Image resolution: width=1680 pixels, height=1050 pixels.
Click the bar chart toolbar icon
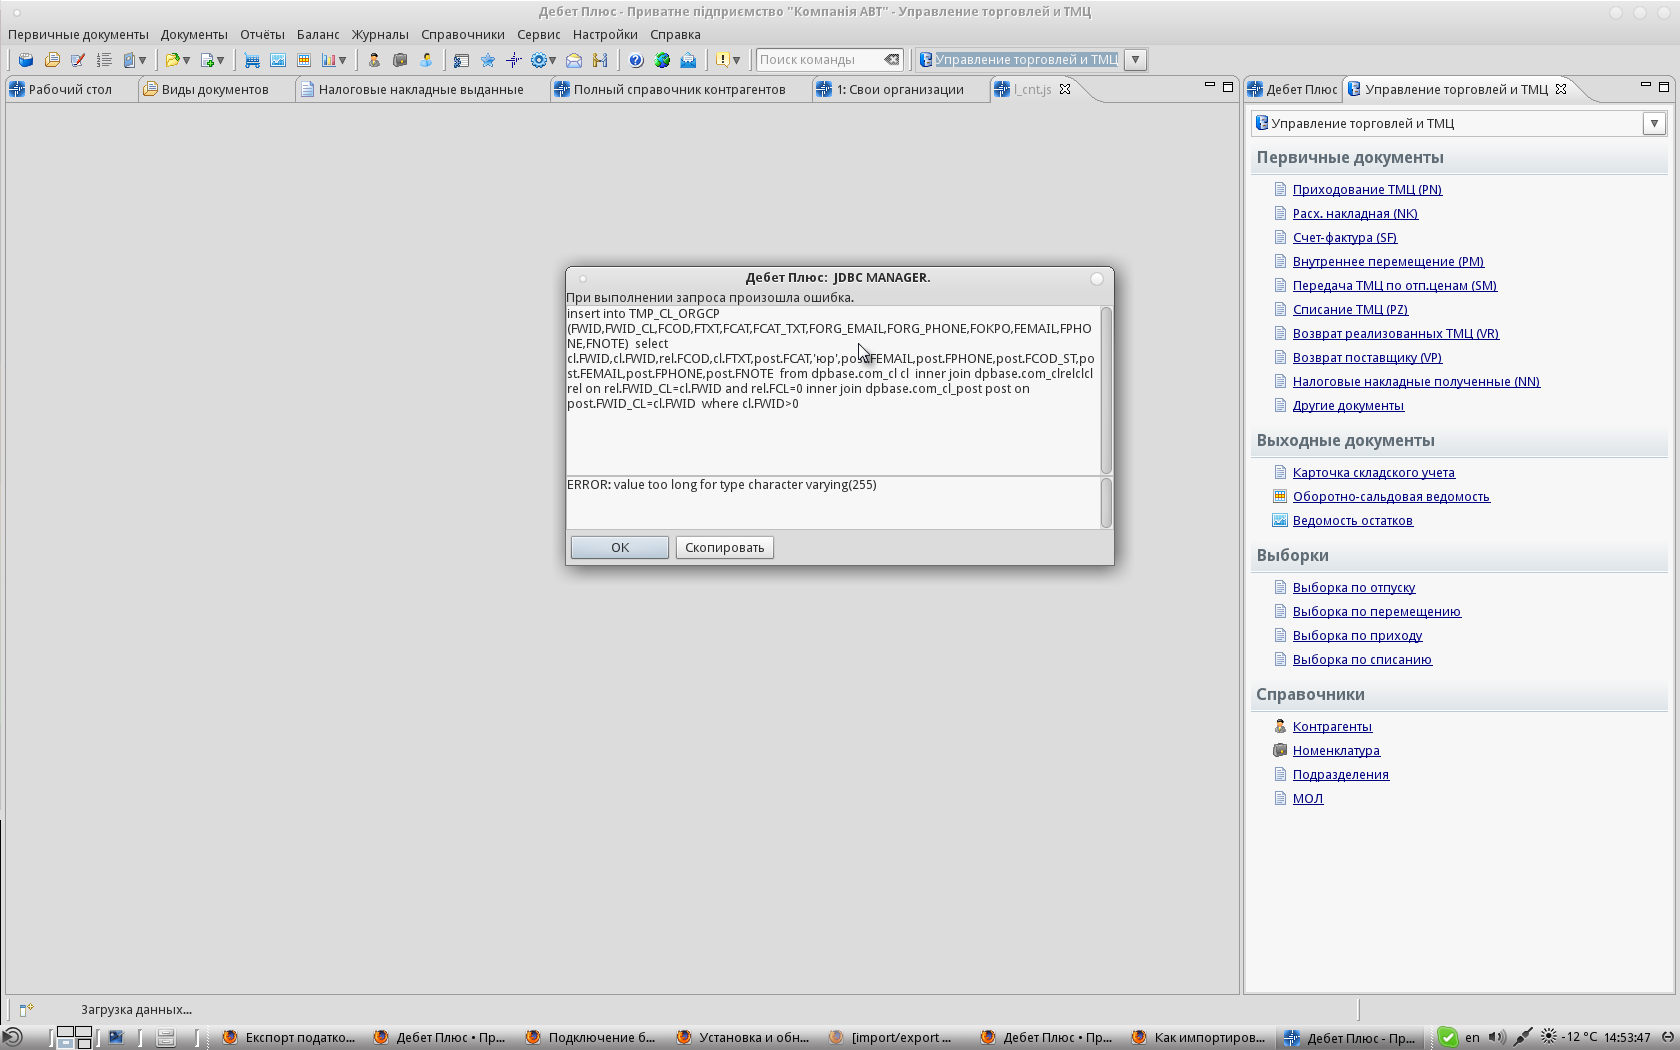pyautogui.click(x=328, y=60)
